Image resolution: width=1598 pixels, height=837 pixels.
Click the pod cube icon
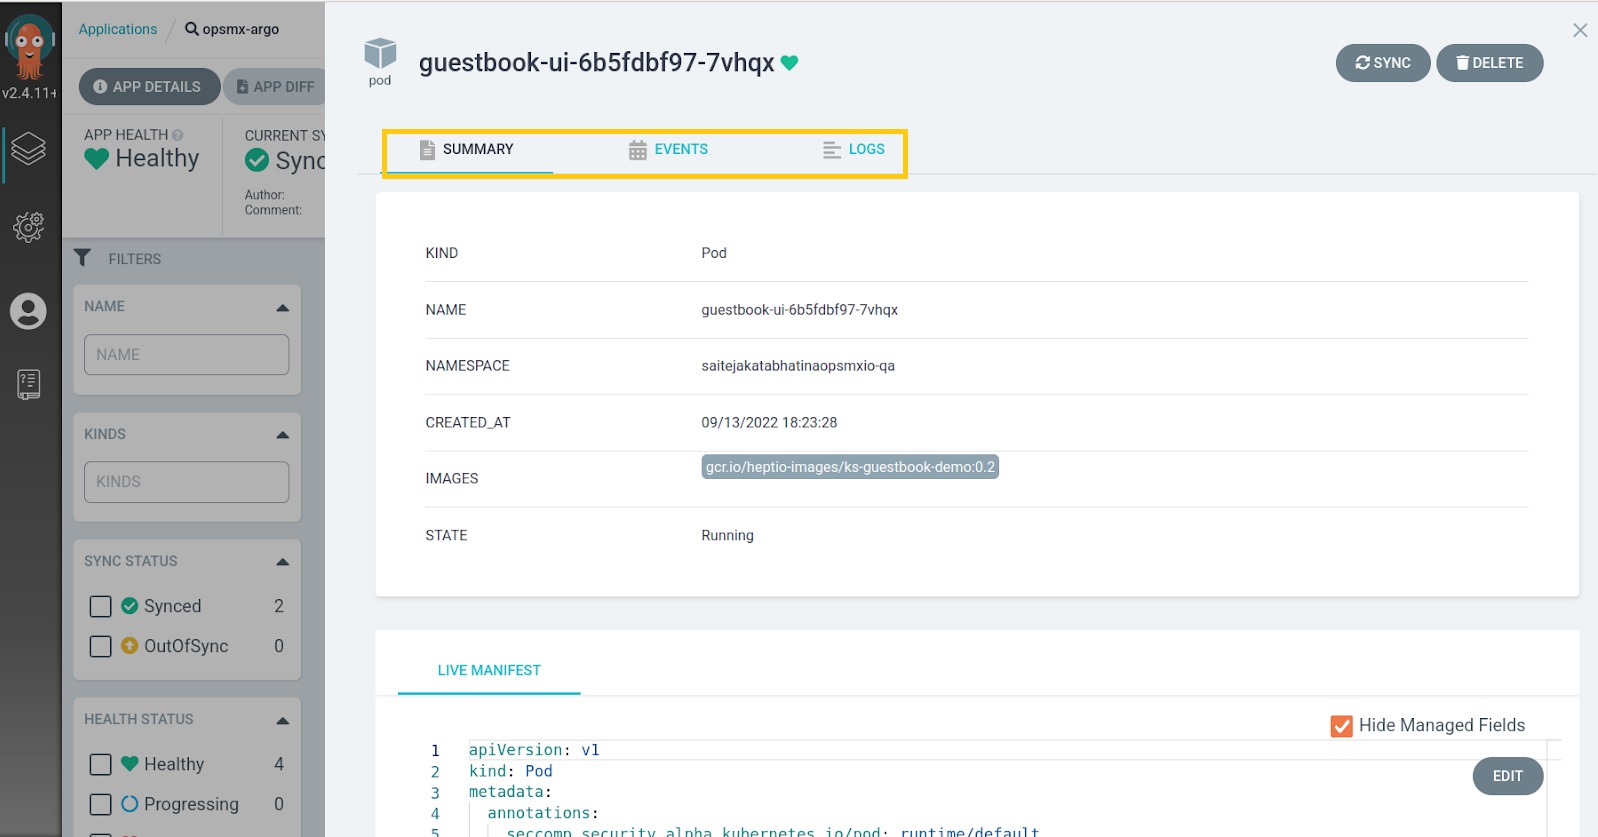tap(380, 54)
